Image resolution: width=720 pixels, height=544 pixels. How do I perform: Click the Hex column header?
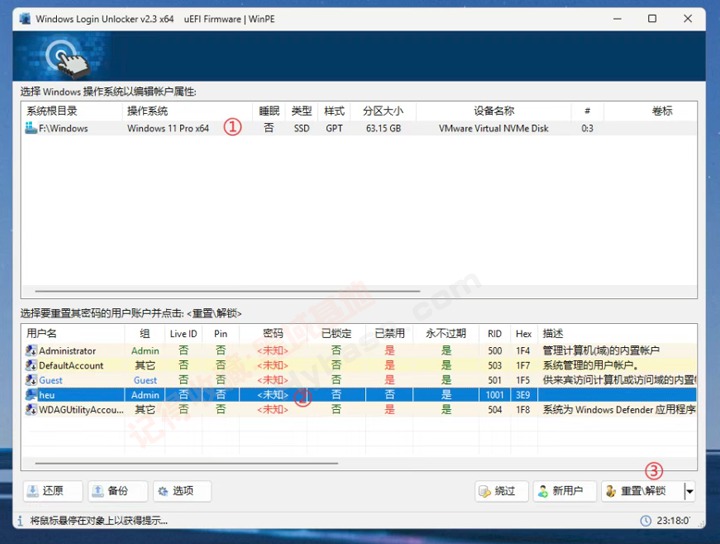point(523,334)
